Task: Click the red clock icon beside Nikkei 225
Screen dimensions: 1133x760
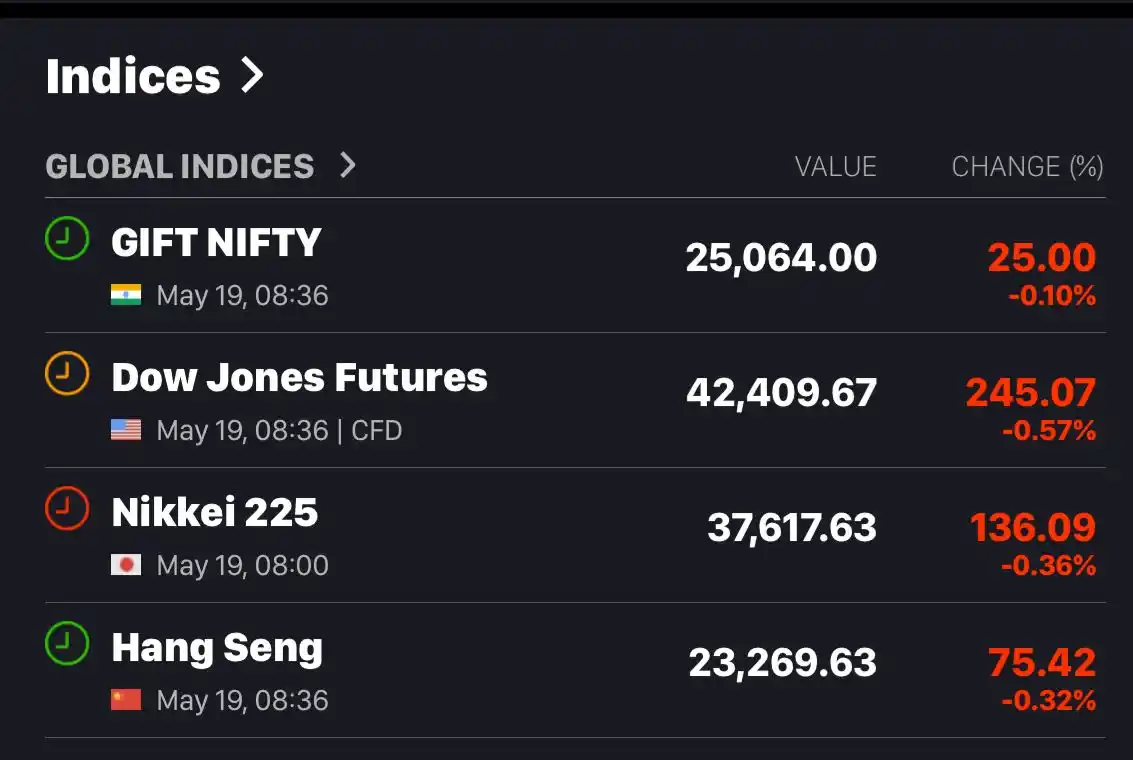Action: click(67, 508)
